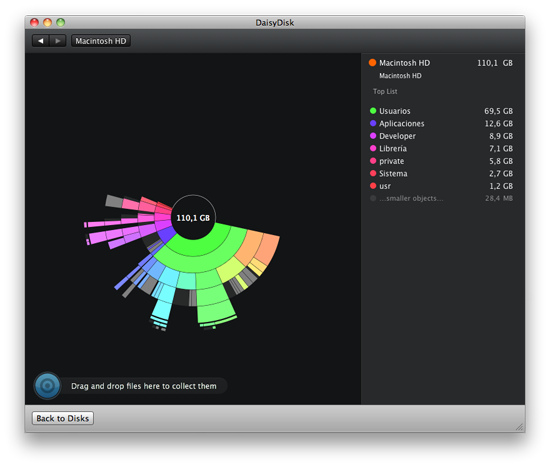Zoom the DaisyDisk window with green button
Screen dimensions: 550x467
point(61,22)
